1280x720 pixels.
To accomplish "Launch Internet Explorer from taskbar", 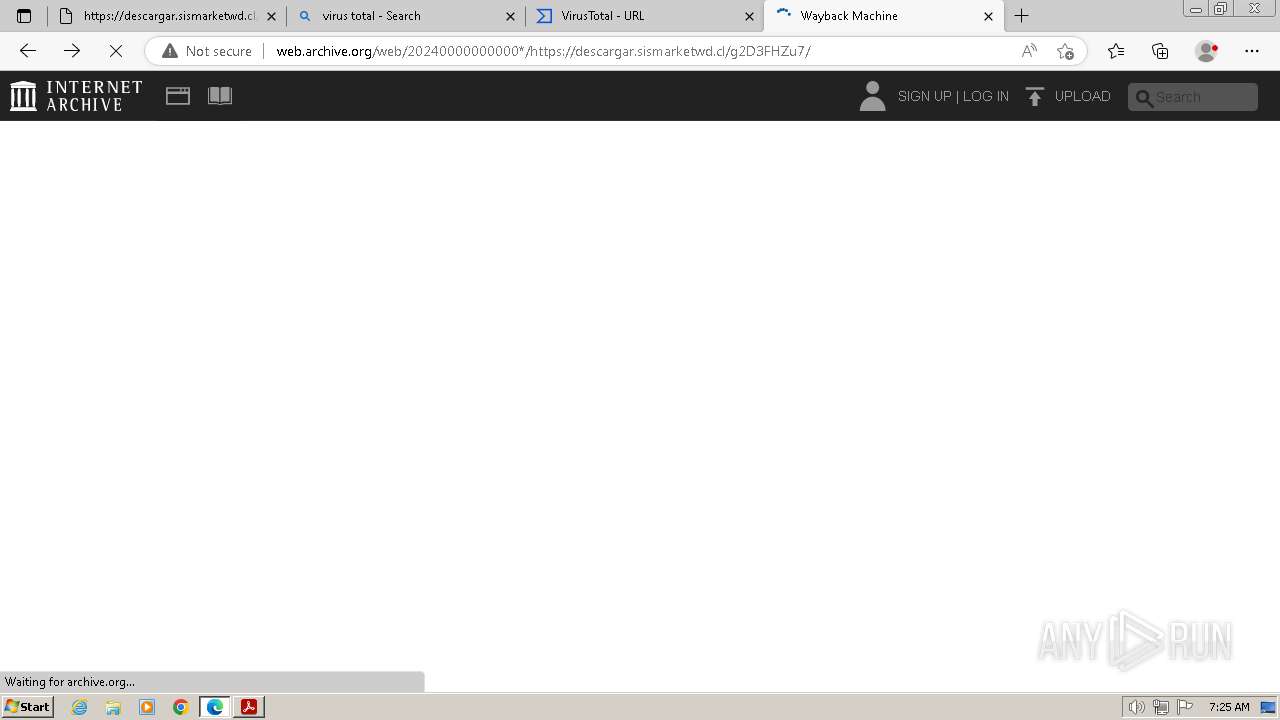I will pos(80,707).
